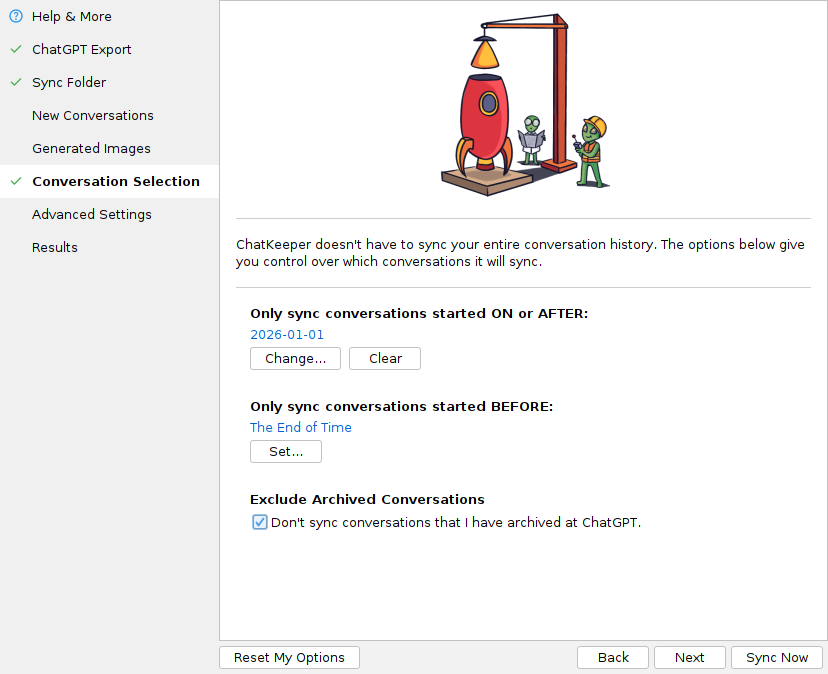Go to the ChatGPT Export step
Image resolution: width=828 pixels, height=674 pixels.
(81, 49)
